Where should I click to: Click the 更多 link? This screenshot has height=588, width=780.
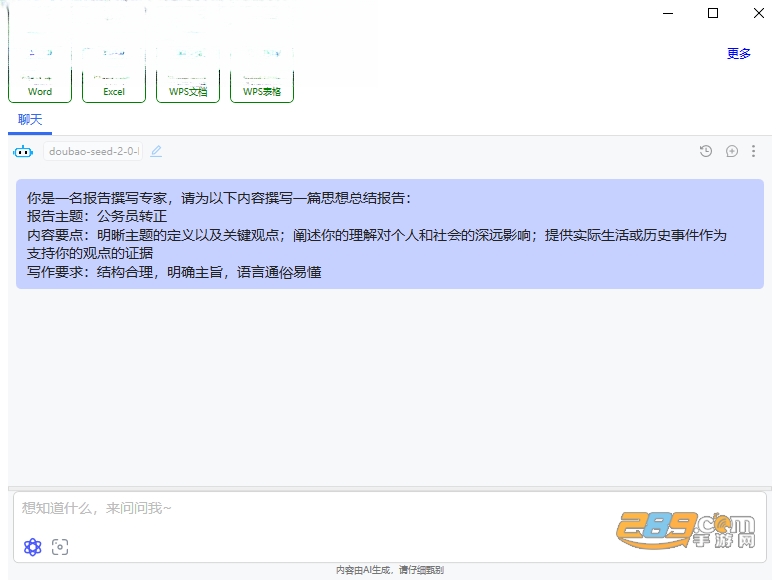[739, 53]
